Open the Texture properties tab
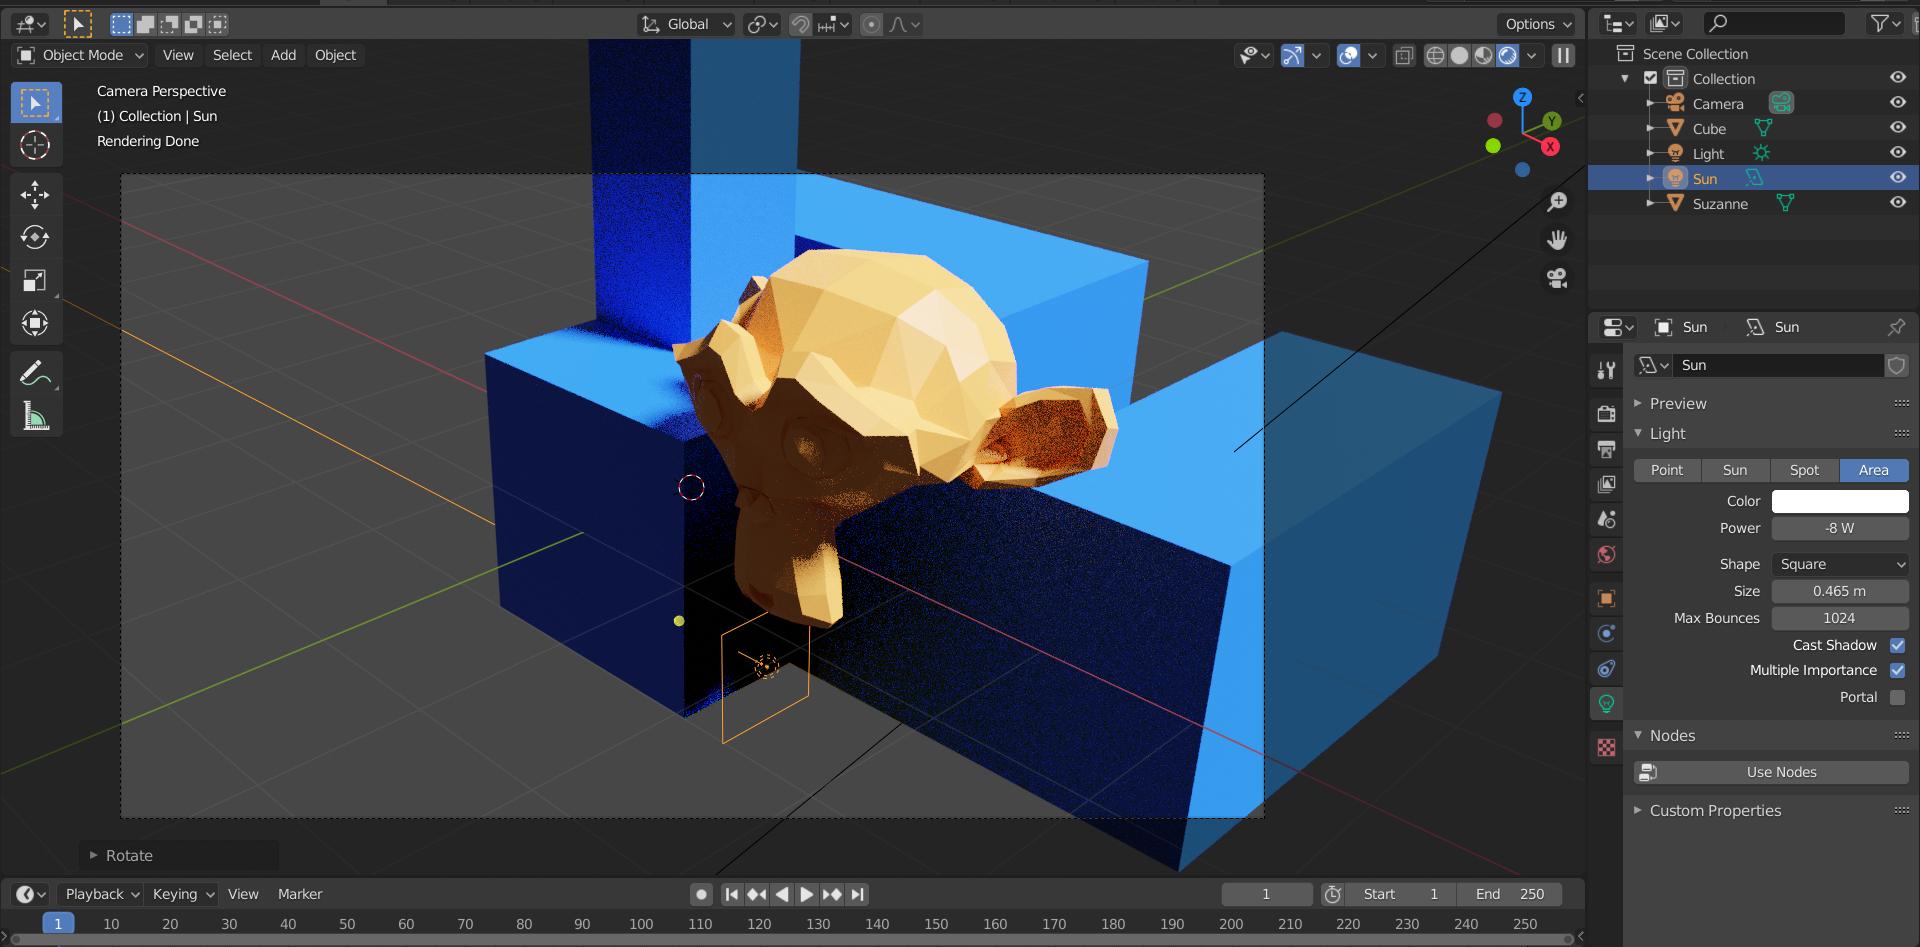Screen dimensions: 1920x947 coord(1606,747)
